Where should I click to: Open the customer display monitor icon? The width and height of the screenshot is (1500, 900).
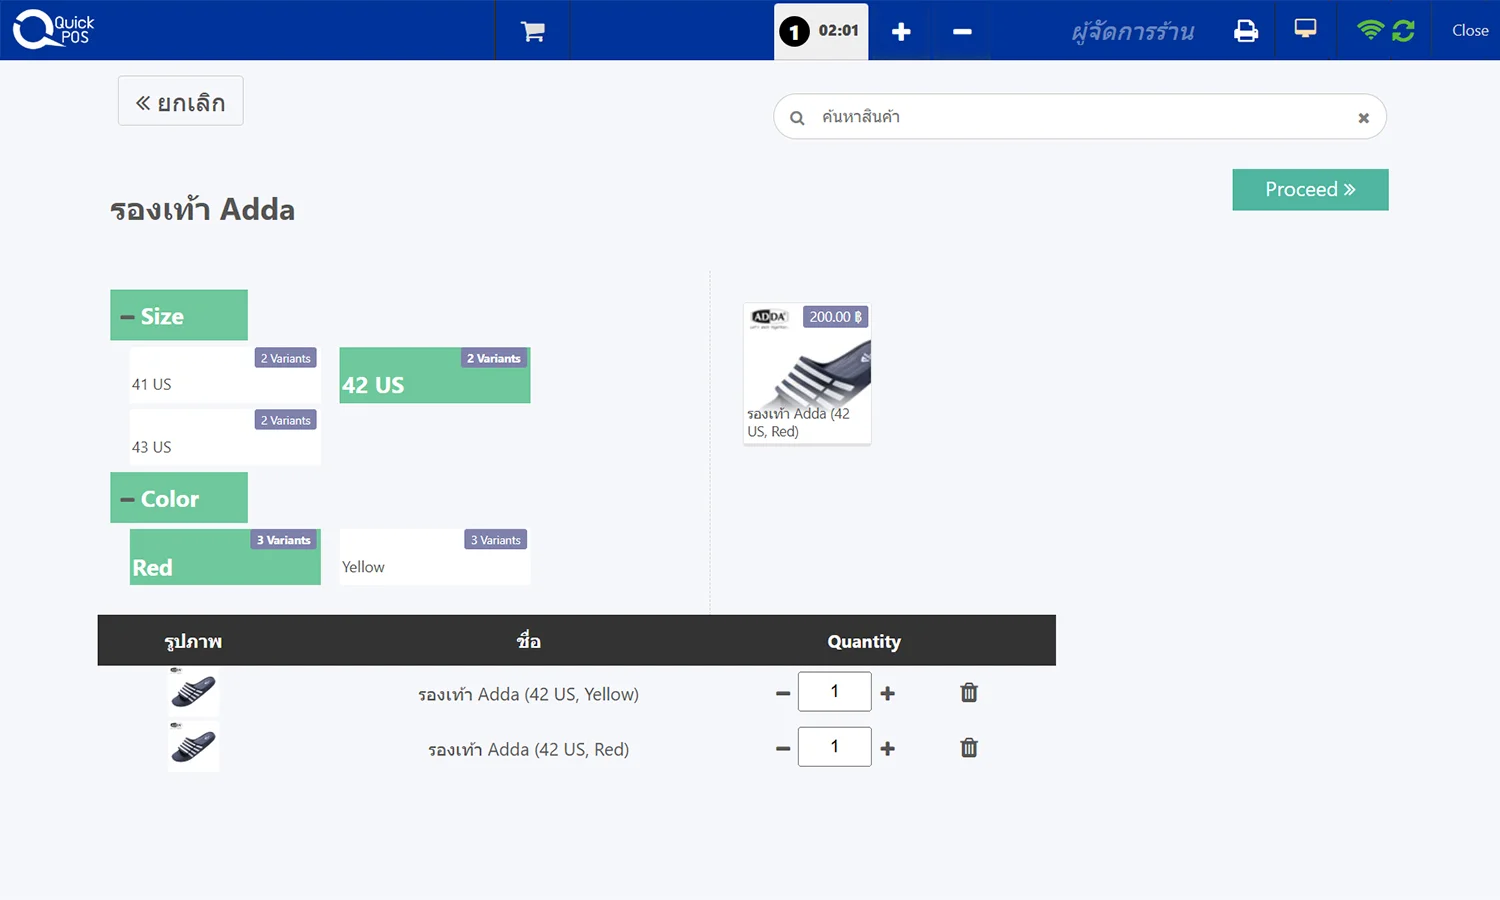click(1305, 29)
